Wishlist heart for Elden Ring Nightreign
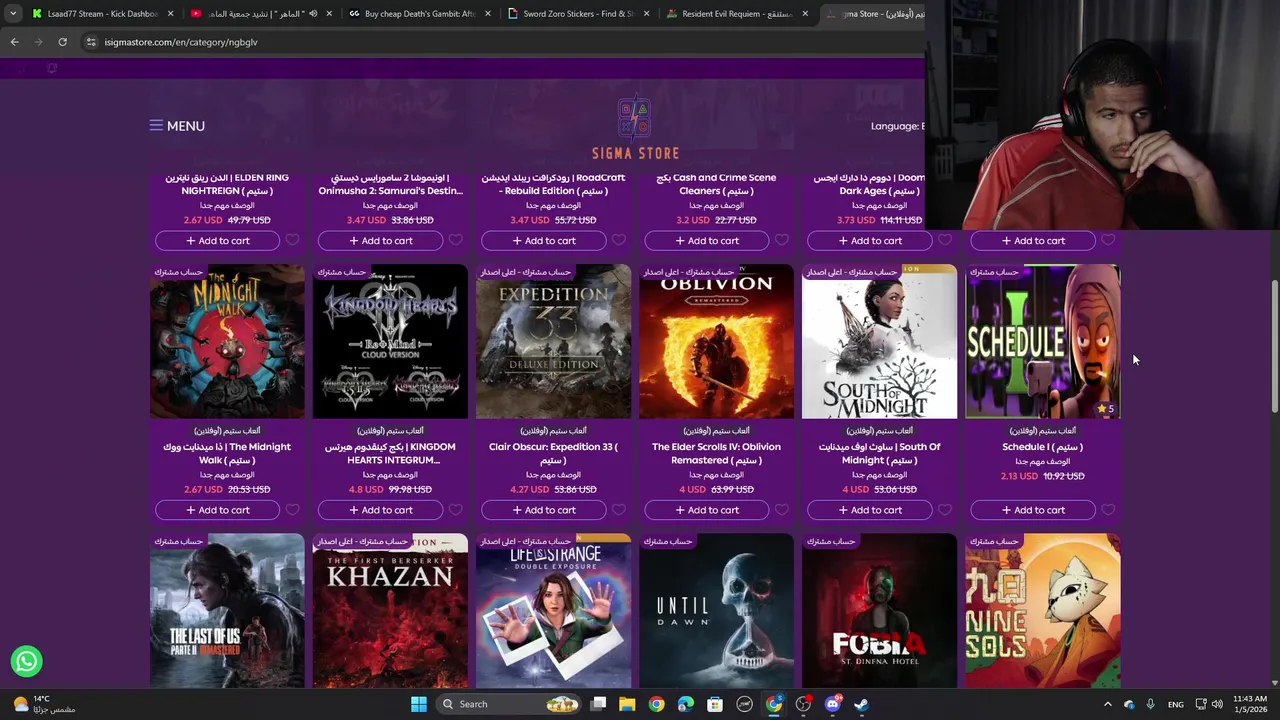 [x=292, y=240]
